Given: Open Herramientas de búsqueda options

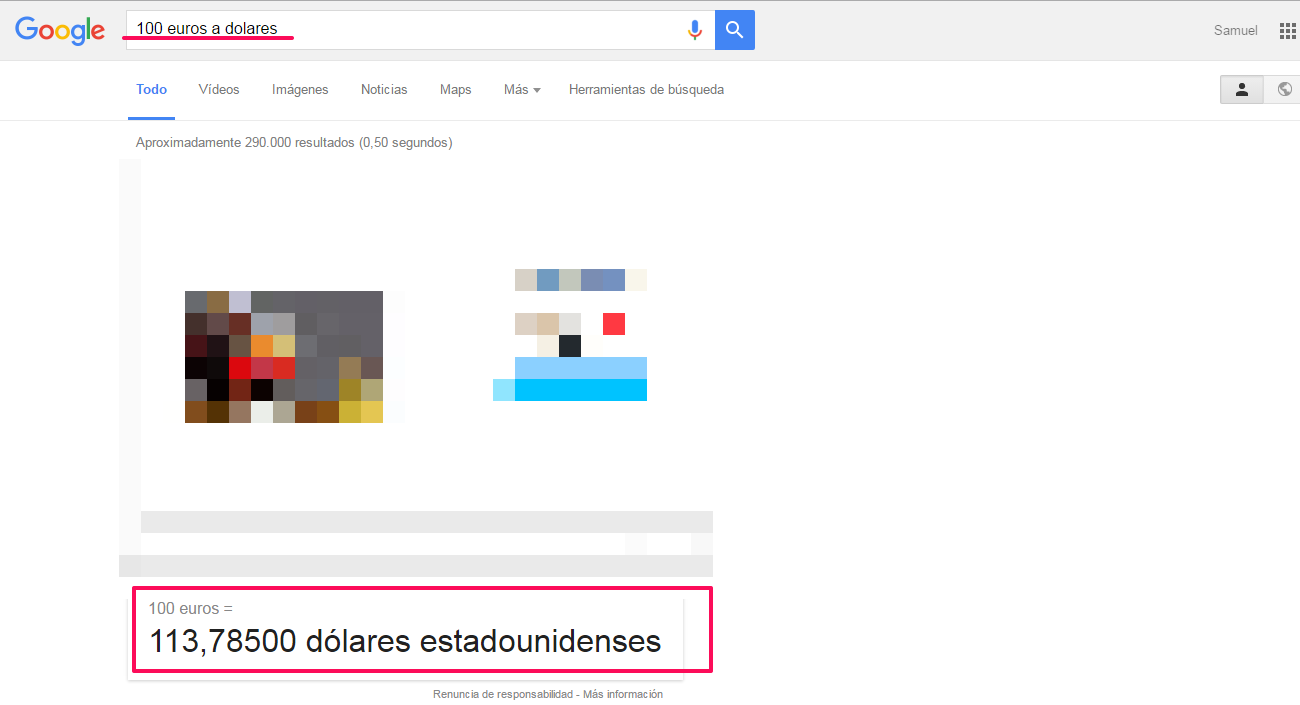Looking at the screenshot, I should point(646,90).
